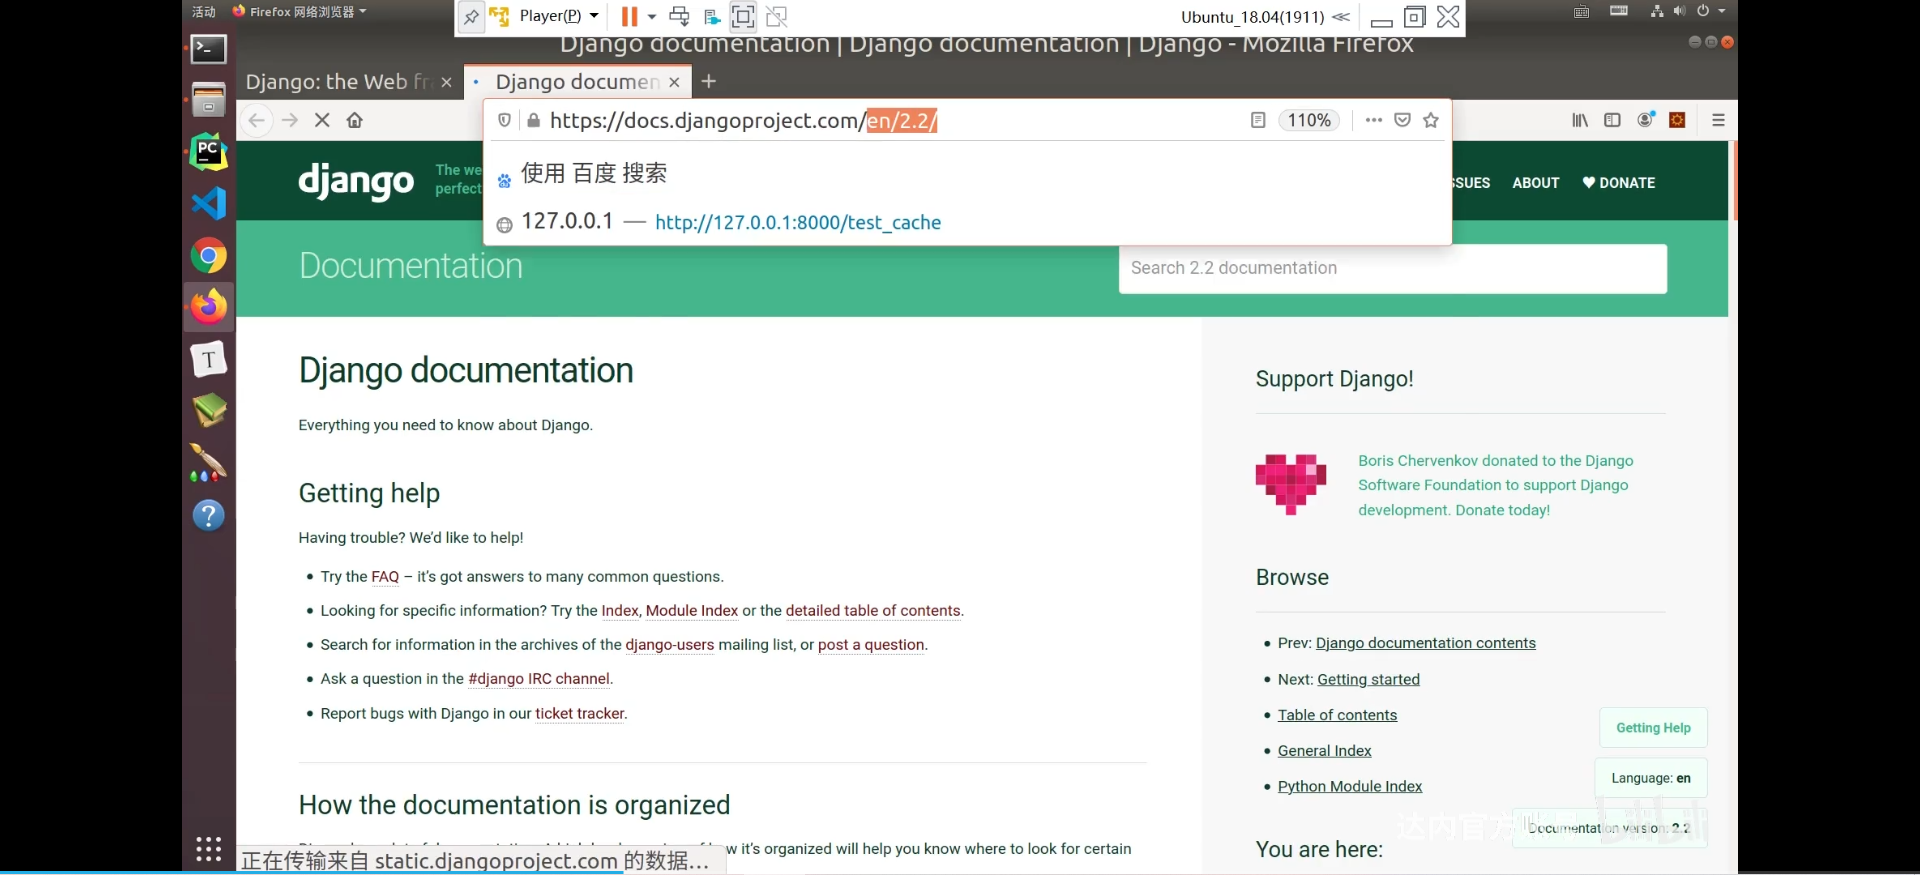Open the ticket tracker link

click(580, 714)
